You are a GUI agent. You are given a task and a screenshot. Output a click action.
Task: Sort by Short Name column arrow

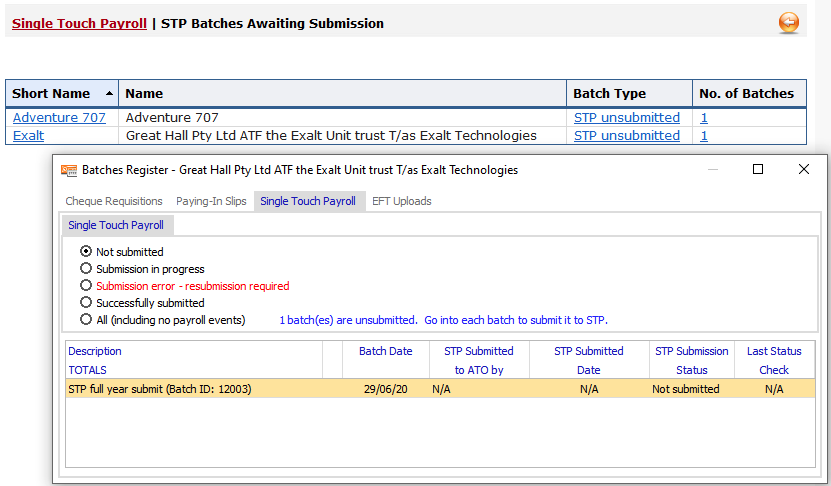pos(109,94)
